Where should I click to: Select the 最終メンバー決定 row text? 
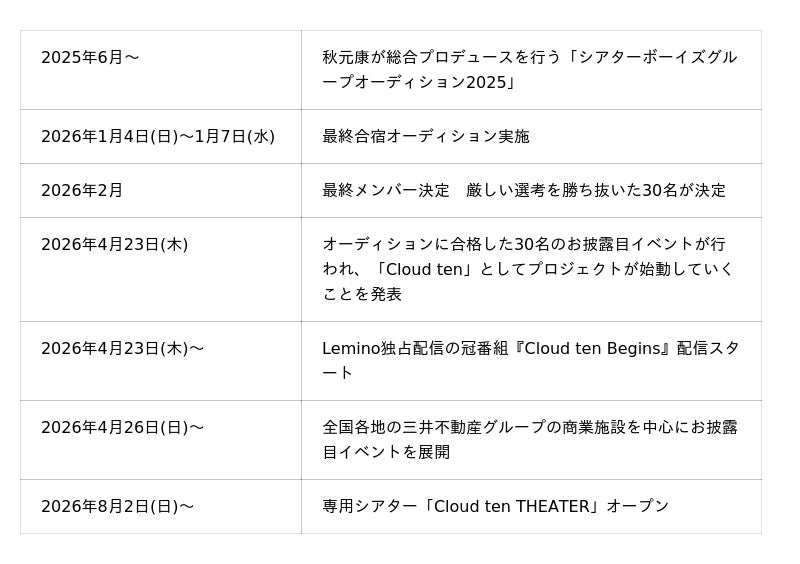click(x=524, y=190)
